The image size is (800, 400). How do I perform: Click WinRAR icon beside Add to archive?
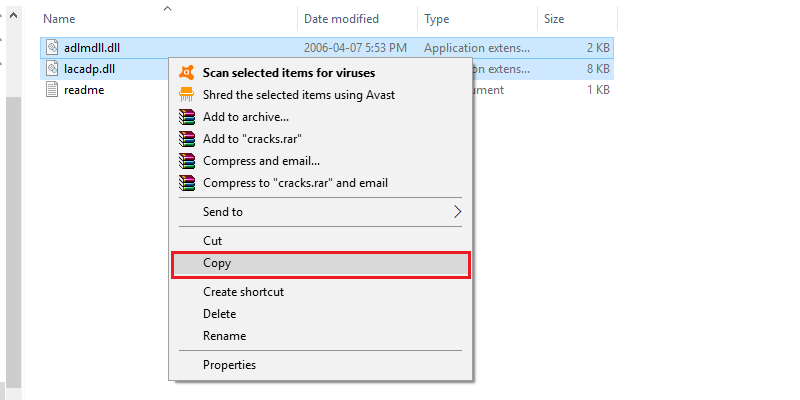tap(186, 117)
